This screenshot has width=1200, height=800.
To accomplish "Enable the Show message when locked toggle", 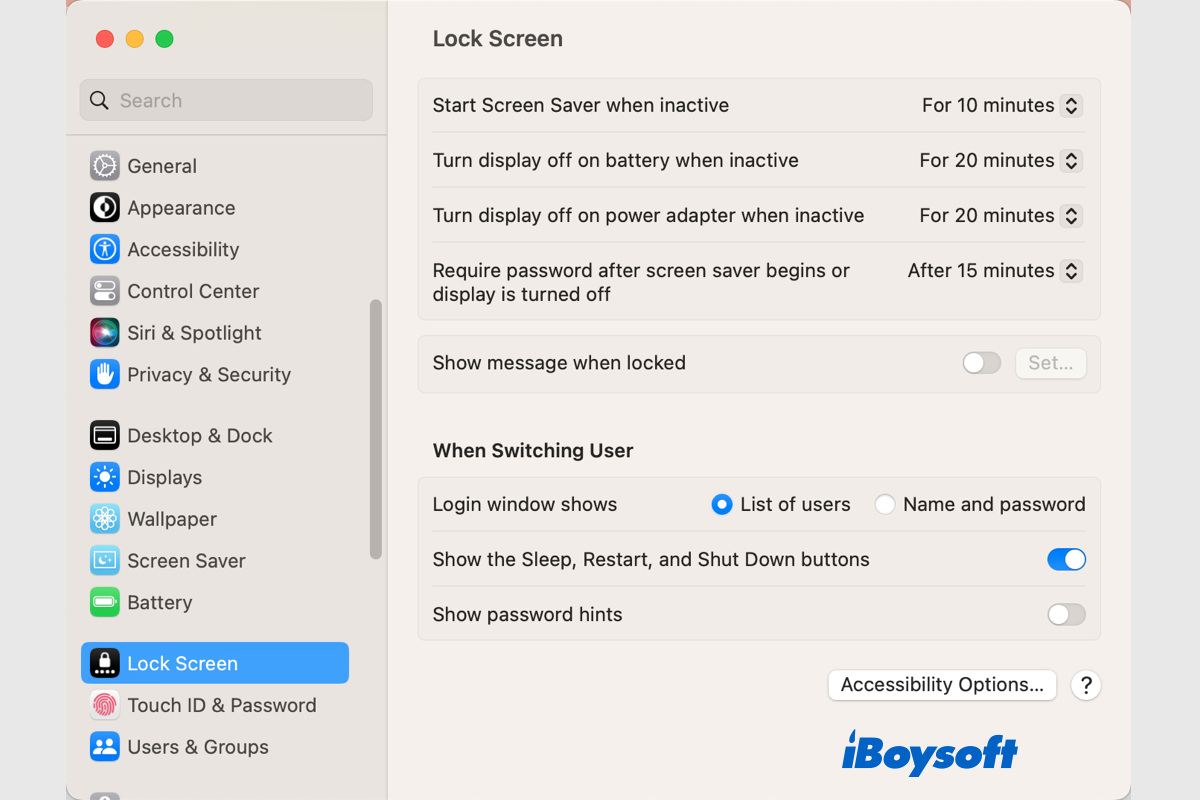I will click(x=981, y=363).
